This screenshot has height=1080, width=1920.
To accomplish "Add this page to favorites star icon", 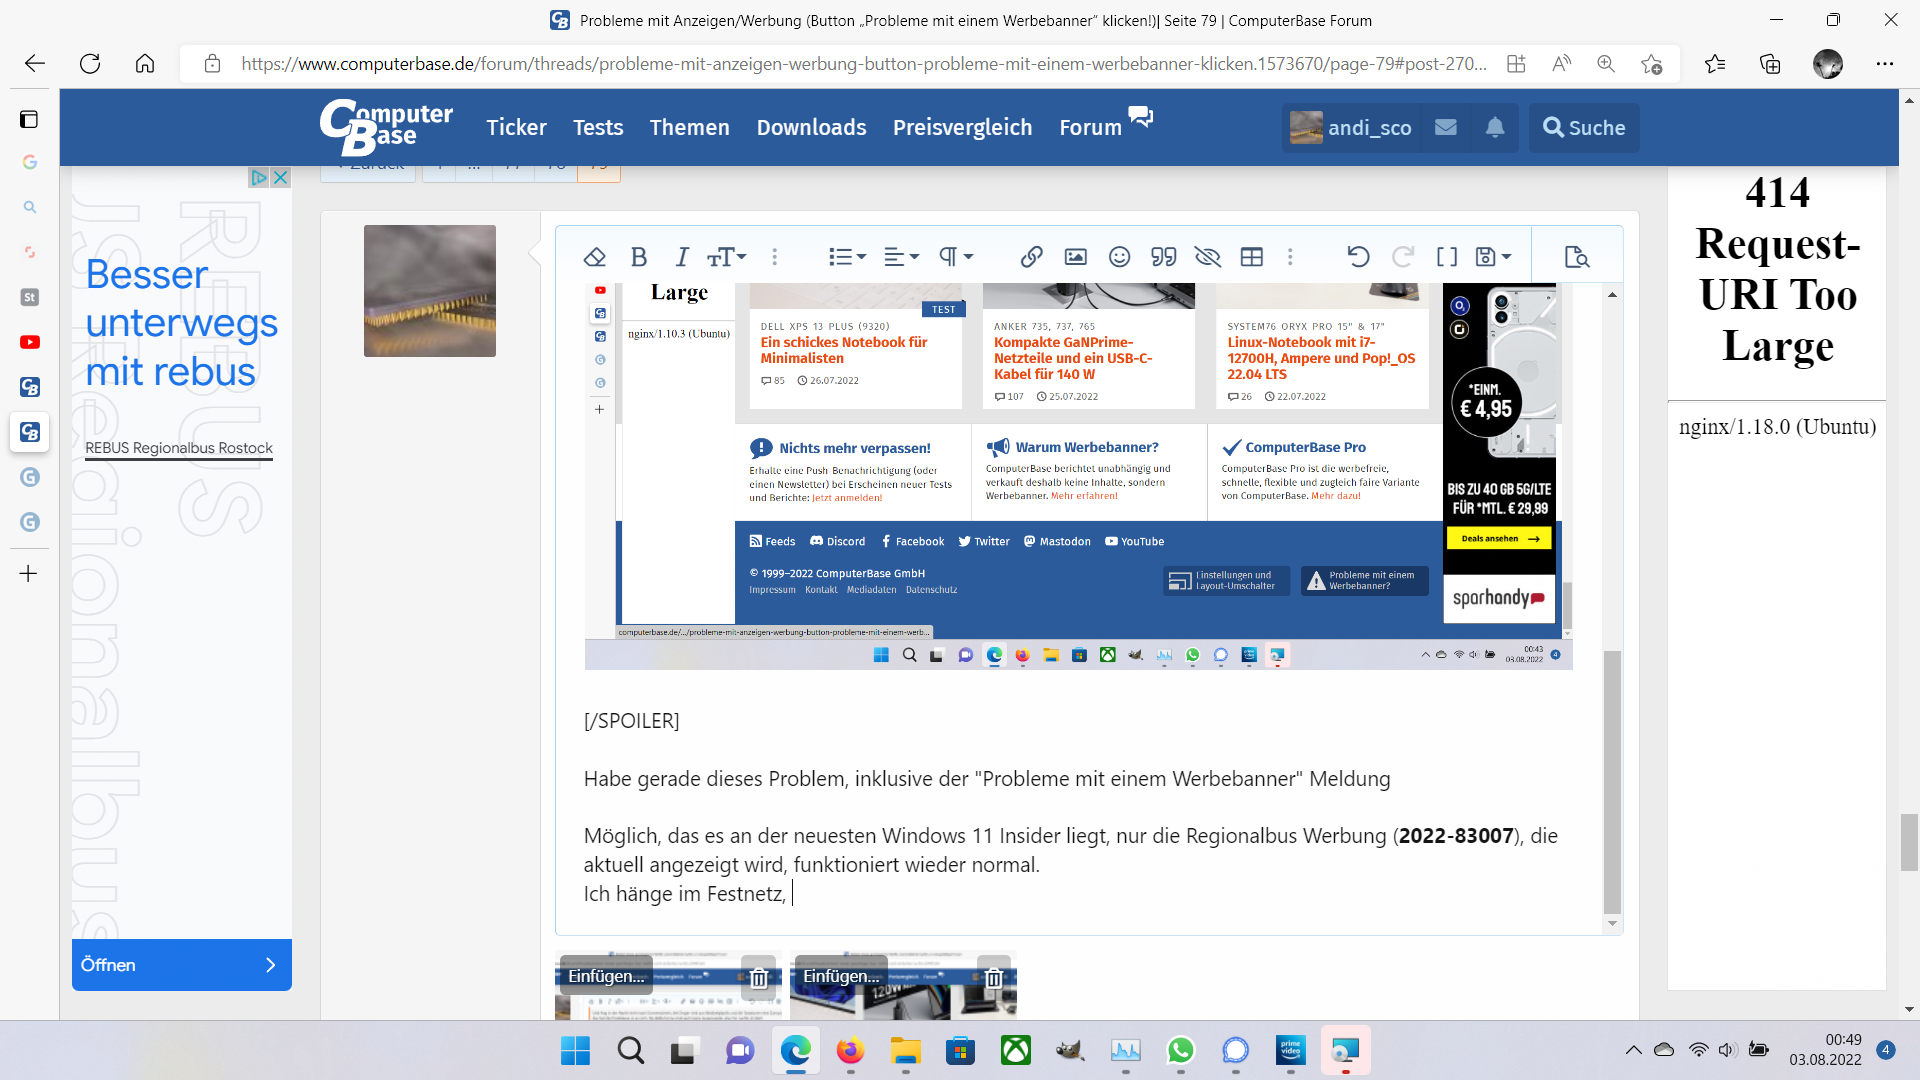I will [x=1651, y=63].
